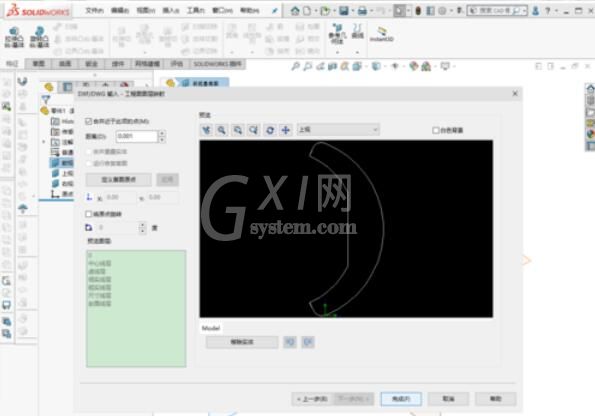Image resolution: width=595 pixels, height=416 pixels.
Task: Open SOLIDWORKS Resources home icon in task pane
Action: point(590,89)
